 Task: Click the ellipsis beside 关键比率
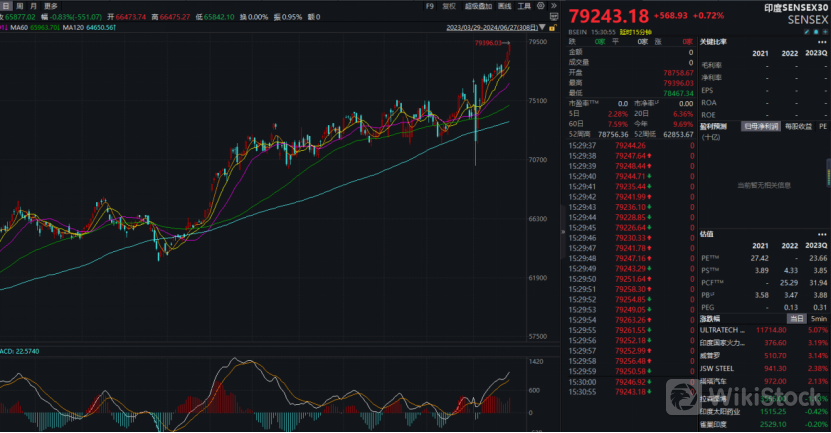[821, 42]
